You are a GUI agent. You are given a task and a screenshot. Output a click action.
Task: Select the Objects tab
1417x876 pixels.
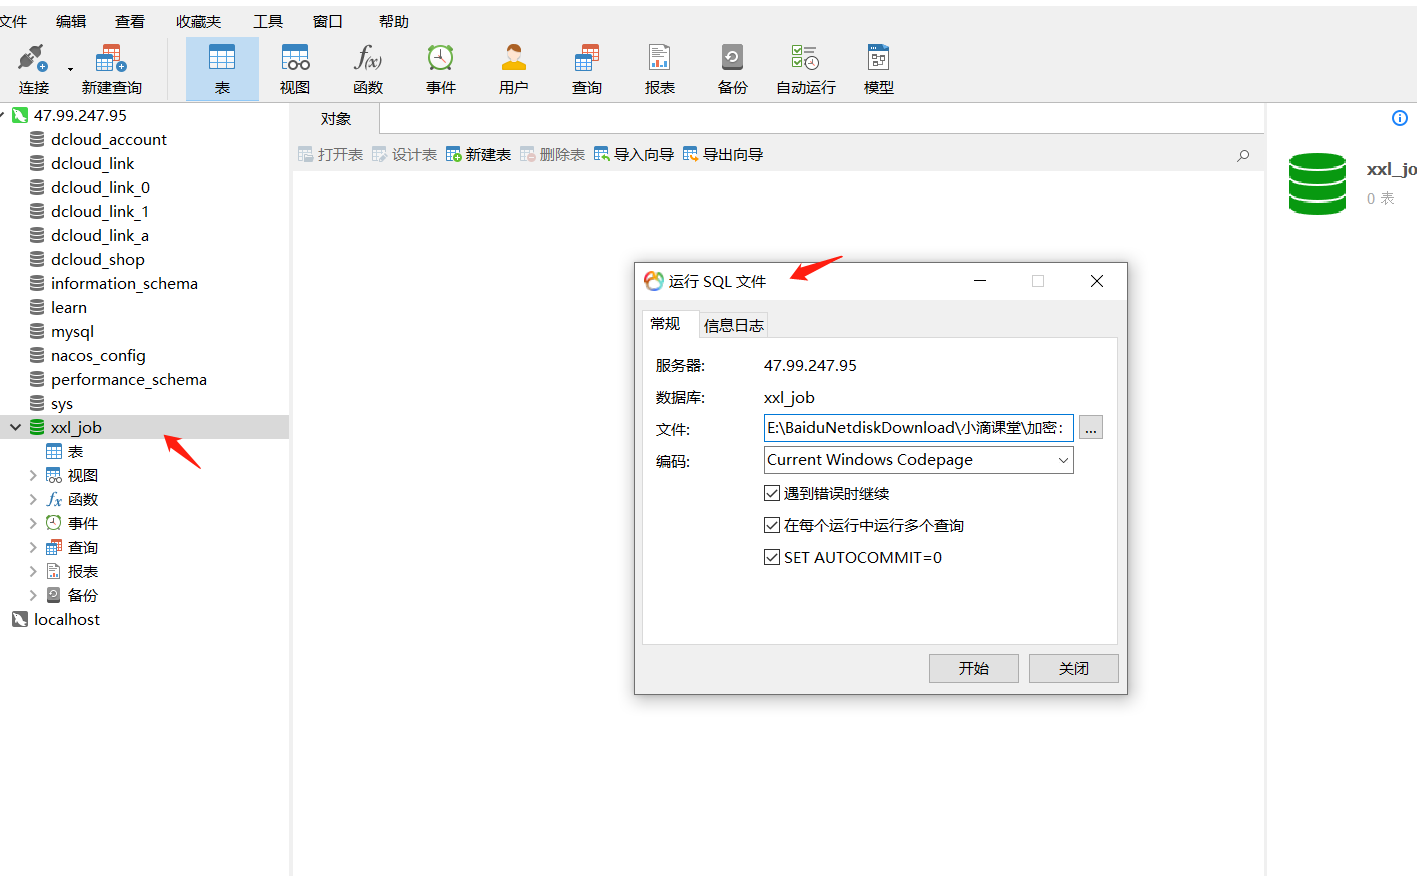click(336, 118)
